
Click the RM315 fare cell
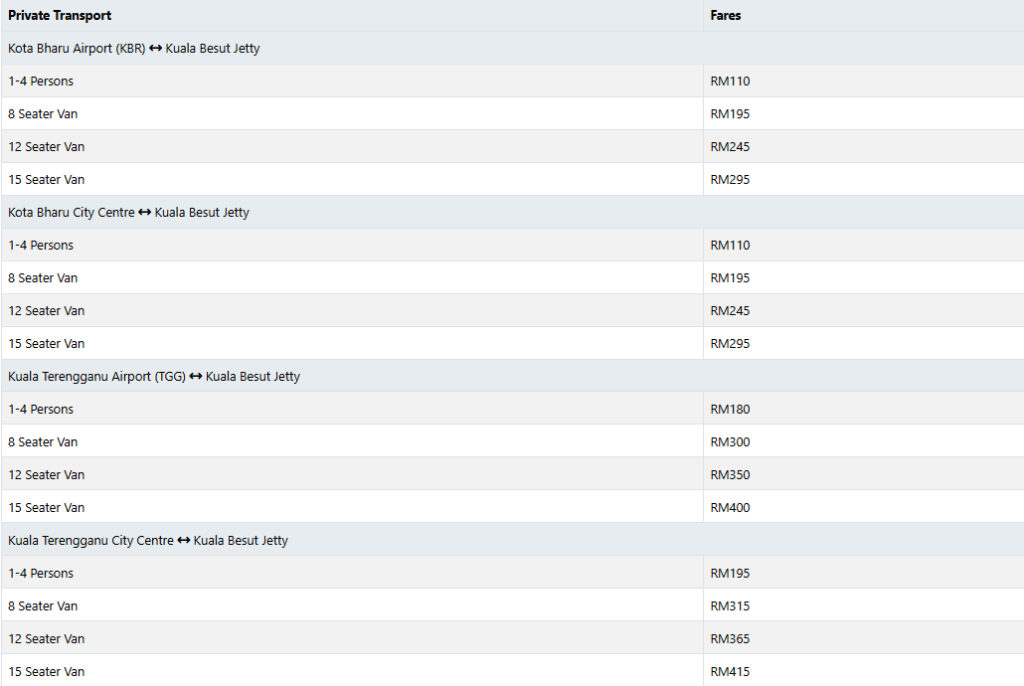(730, 606)
